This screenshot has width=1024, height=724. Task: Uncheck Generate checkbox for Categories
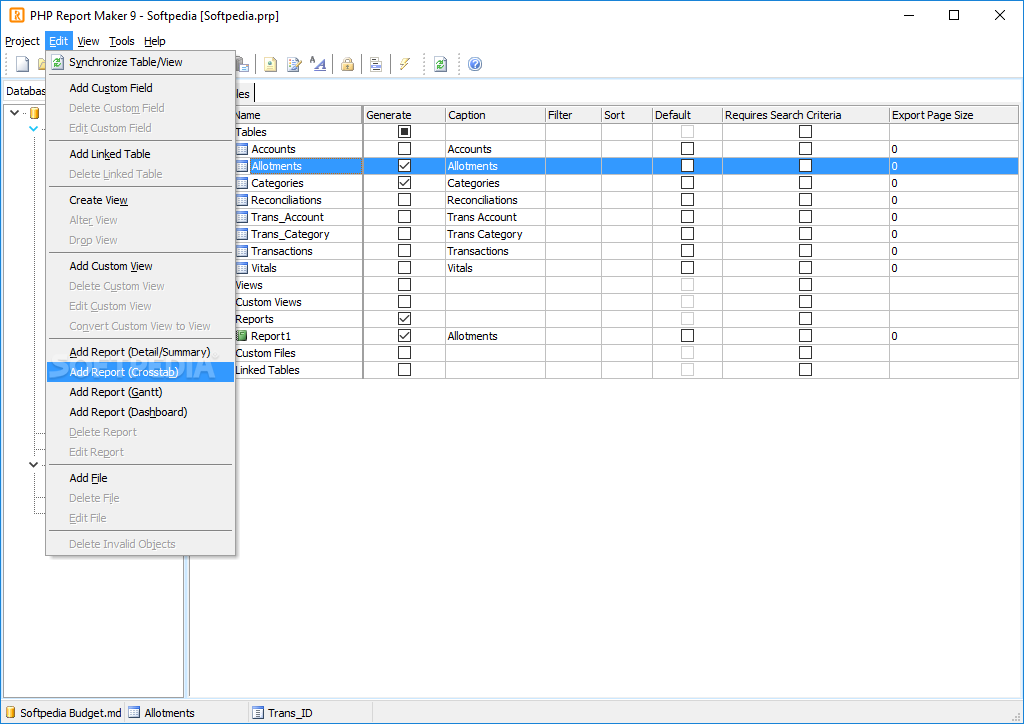click(404, 183)
